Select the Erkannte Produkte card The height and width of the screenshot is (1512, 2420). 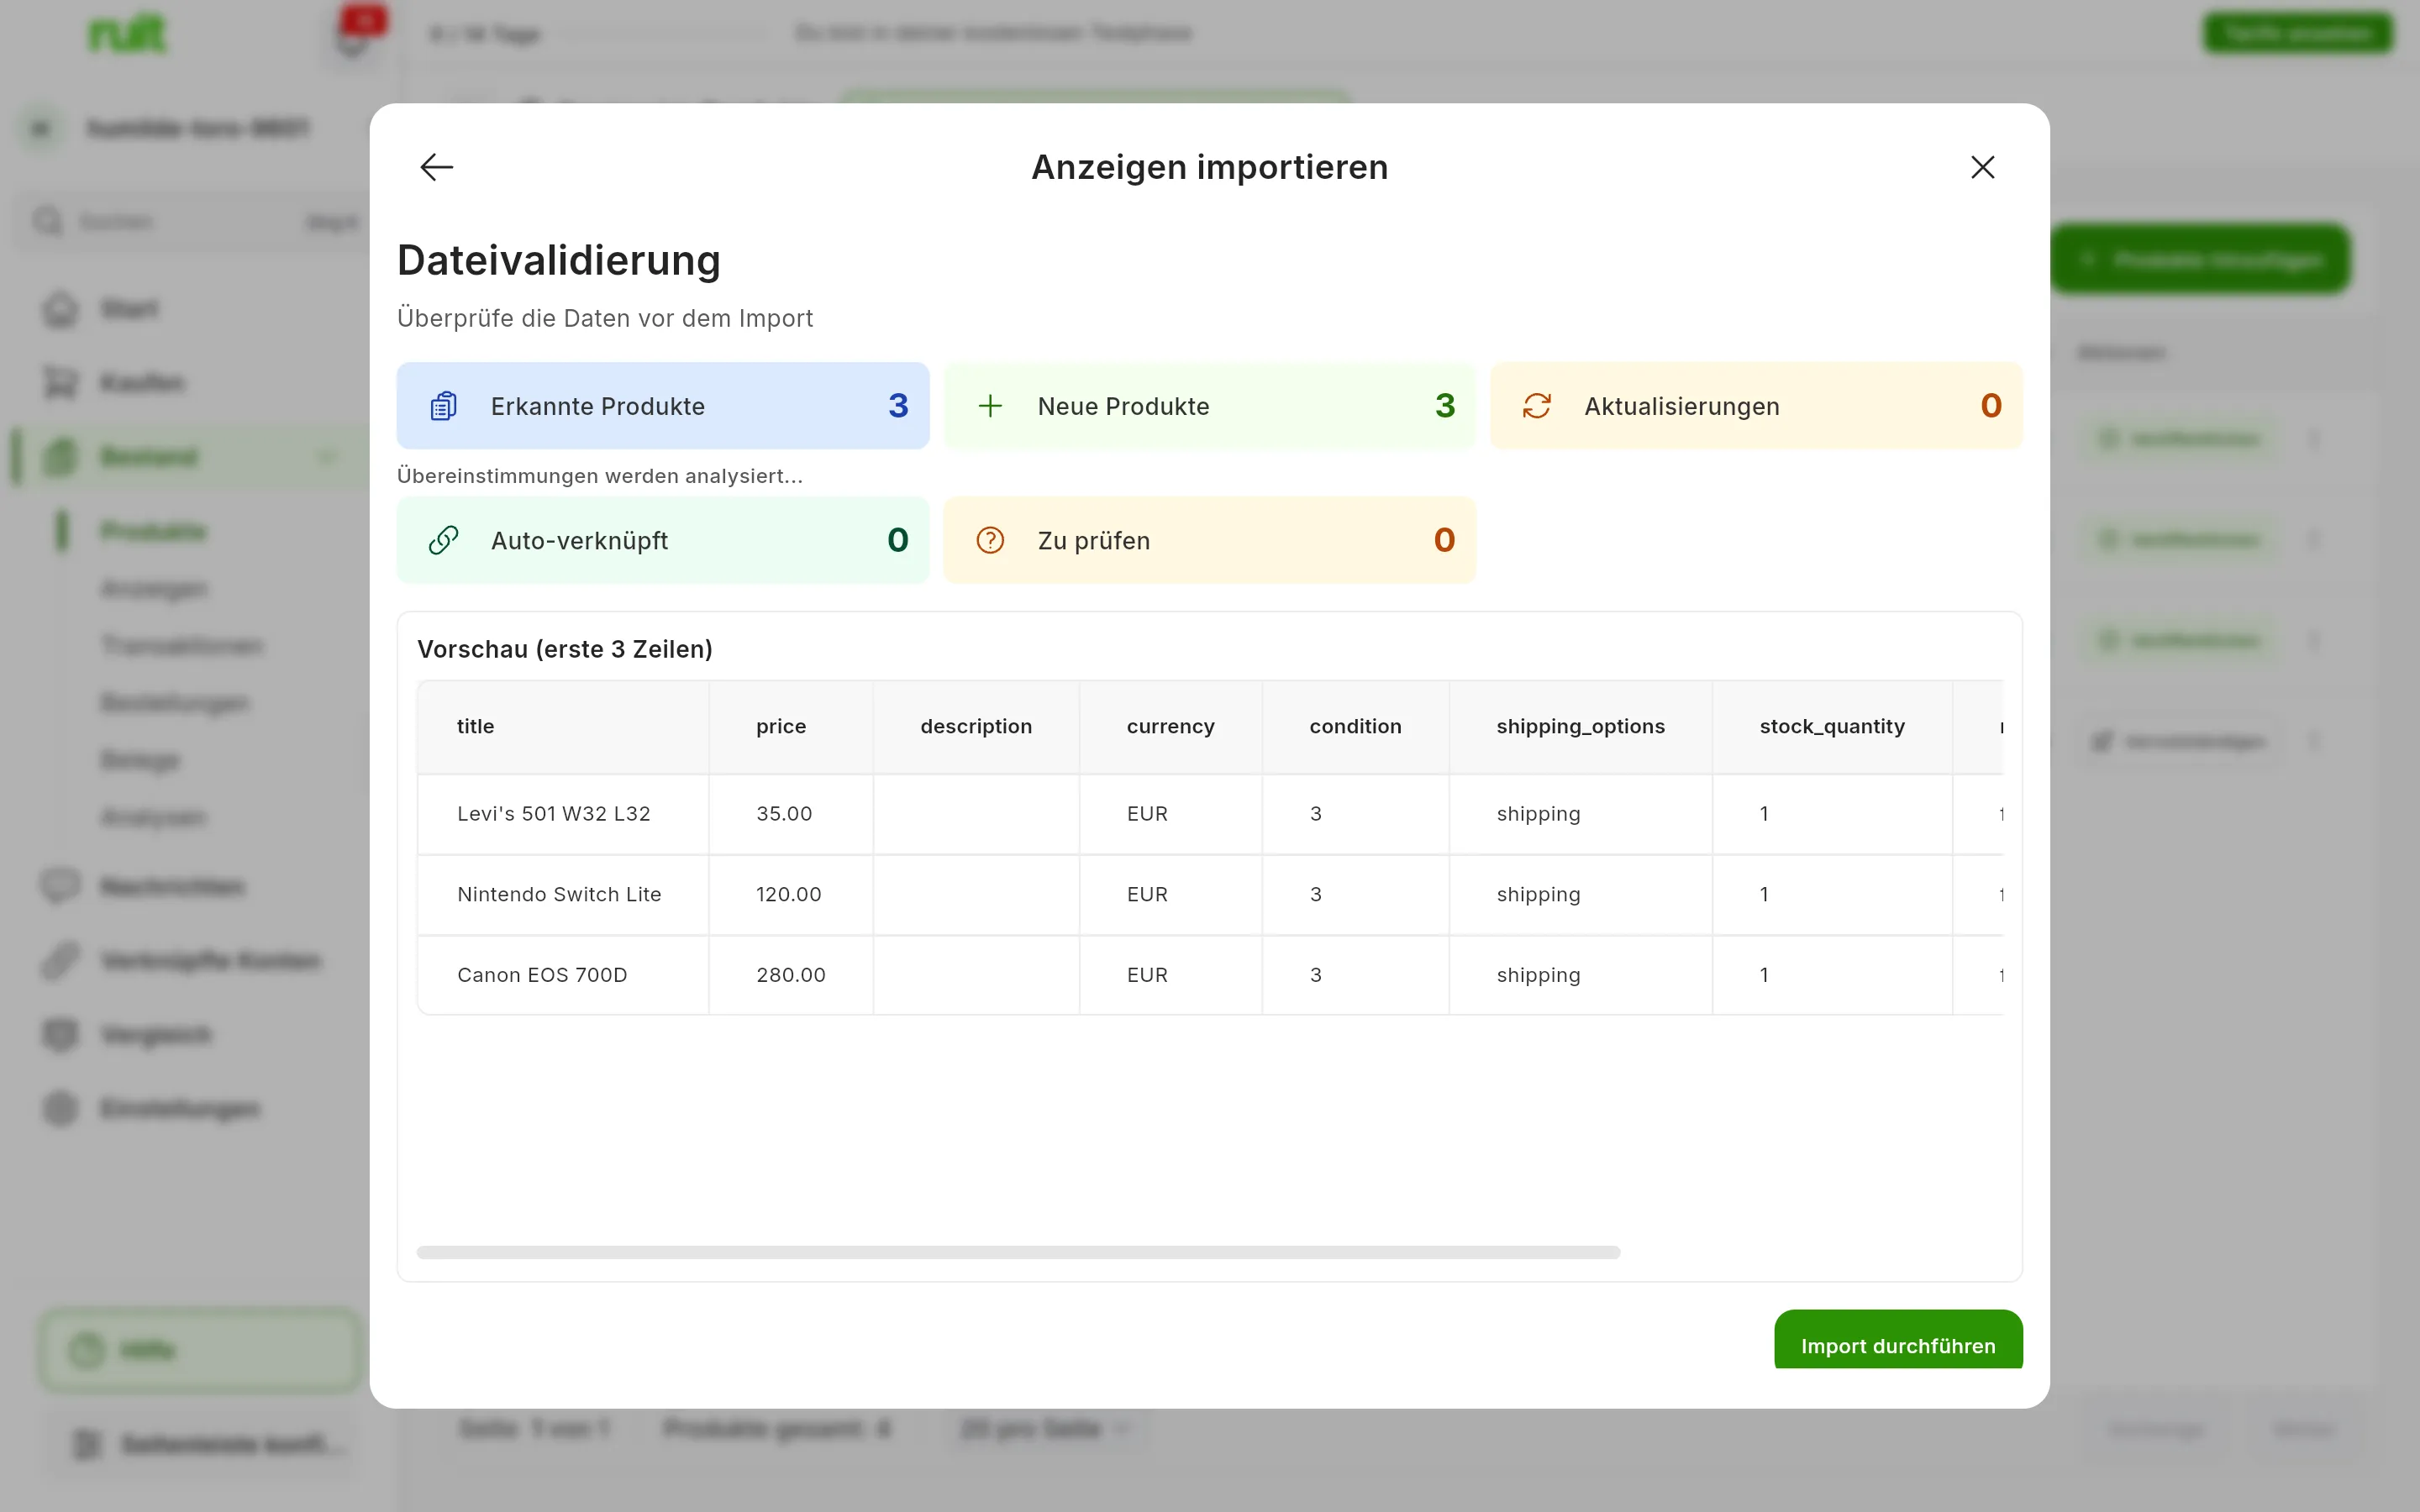tap(663, 406)
